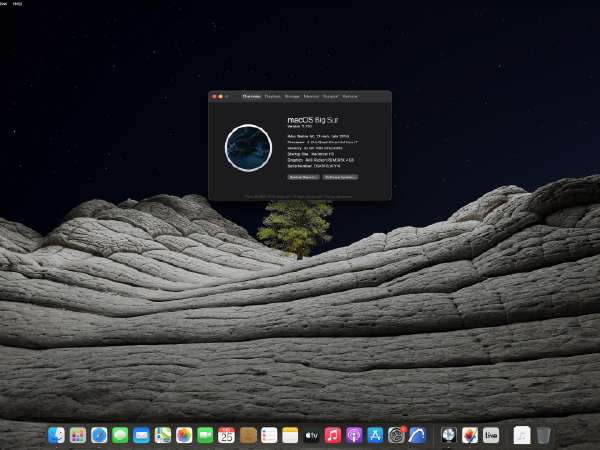The image size is (600, 450).
Task: Click the Memory info line
Action: click(315, 148)
